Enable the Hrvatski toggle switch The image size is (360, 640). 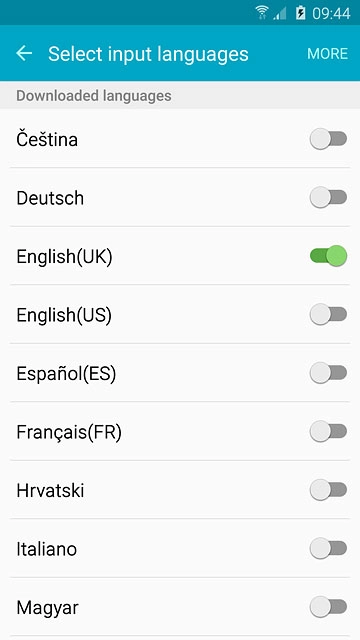(328, 489)
